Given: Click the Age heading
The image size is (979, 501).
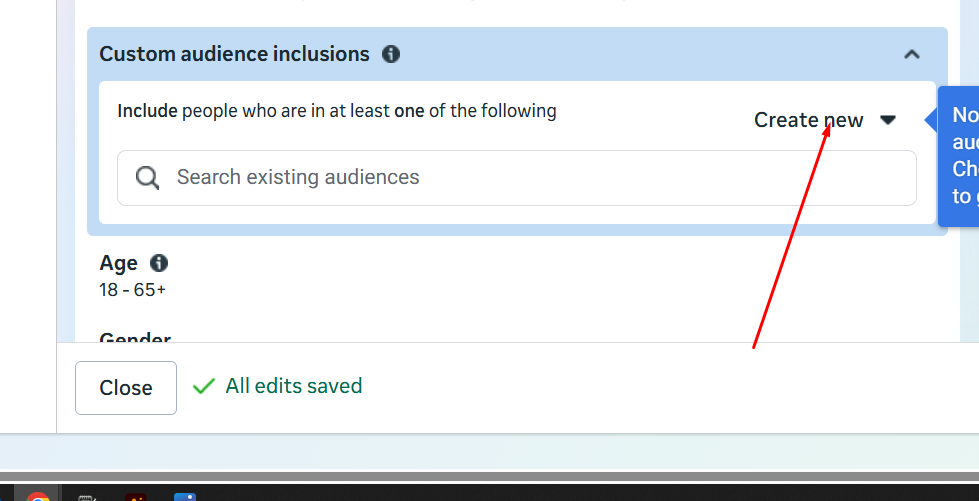Looking at the screenshot, I should click(x=118, y=263).
